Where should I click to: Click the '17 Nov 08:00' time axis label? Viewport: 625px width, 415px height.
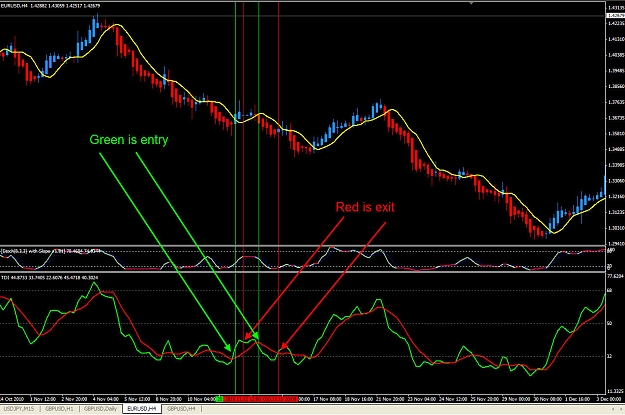coord(328,399)
